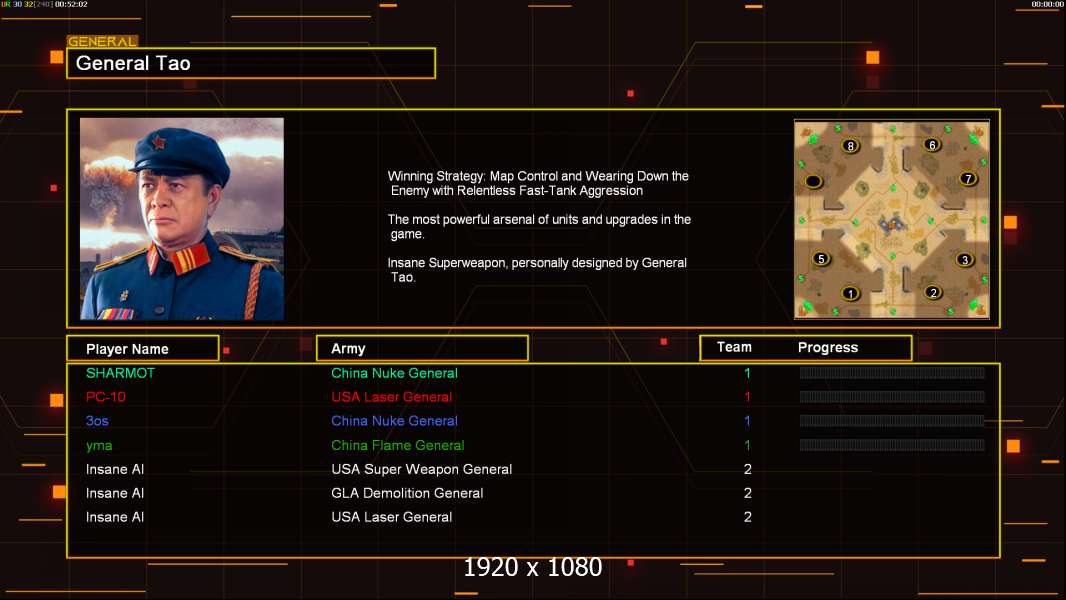Click start position 2 on the minimap
This screenshot has width=1066, height=600.
click(933, 292)
